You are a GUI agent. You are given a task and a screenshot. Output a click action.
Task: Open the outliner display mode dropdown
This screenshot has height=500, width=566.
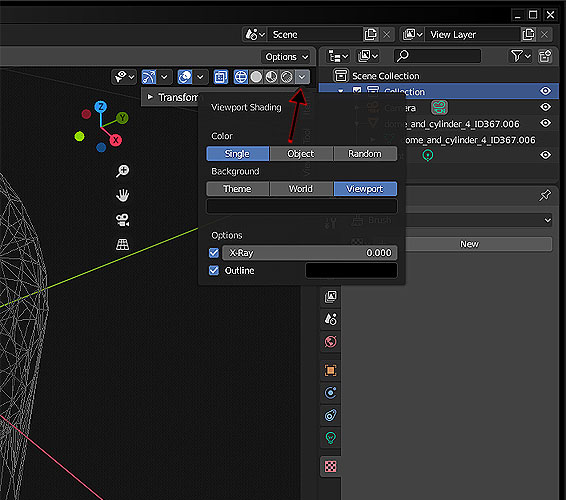point(368,56)
